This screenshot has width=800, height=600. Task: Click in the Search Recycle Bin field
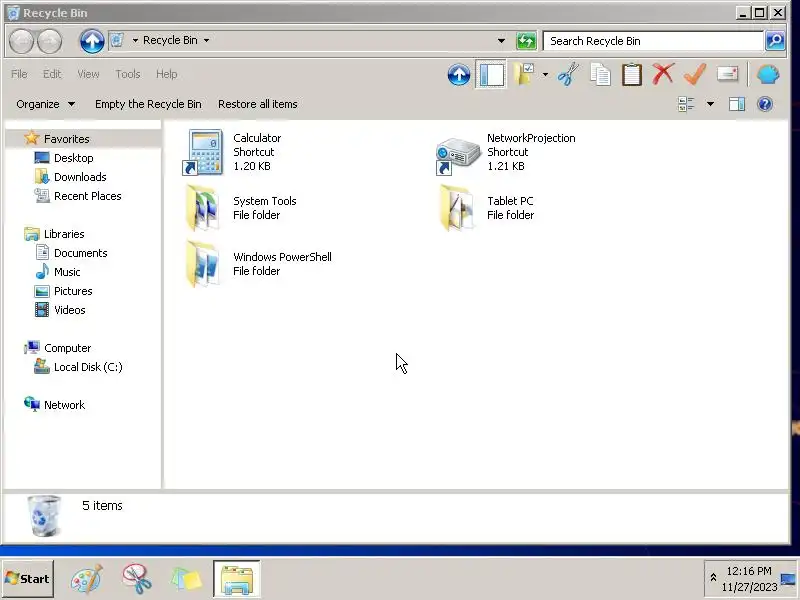[x=653, y=41]
